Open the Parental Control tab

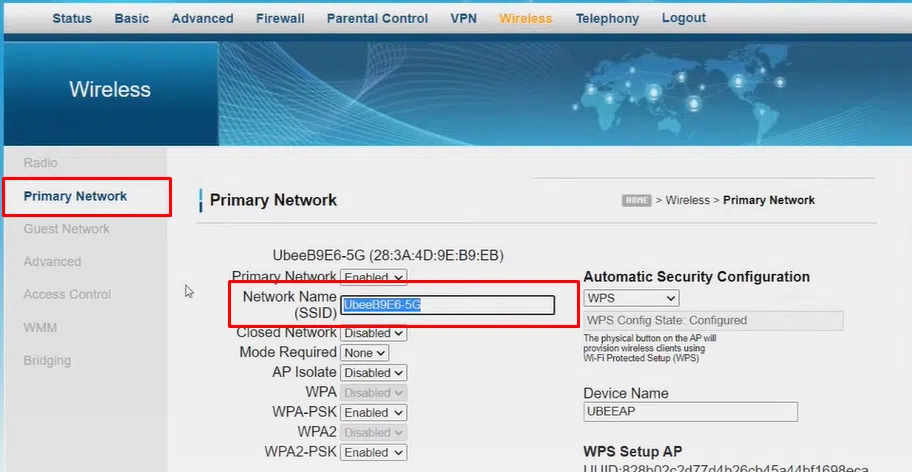pyautogui.click(x=379, y=18)
